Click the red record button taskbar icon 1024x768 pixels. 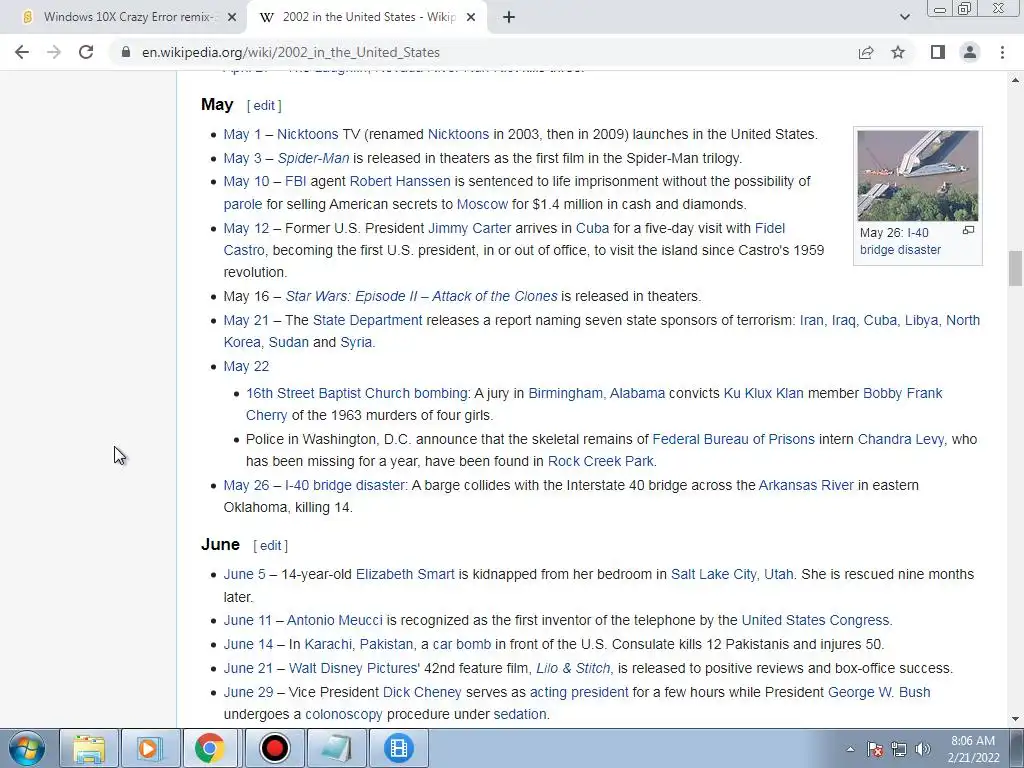(x=274, y=748)
